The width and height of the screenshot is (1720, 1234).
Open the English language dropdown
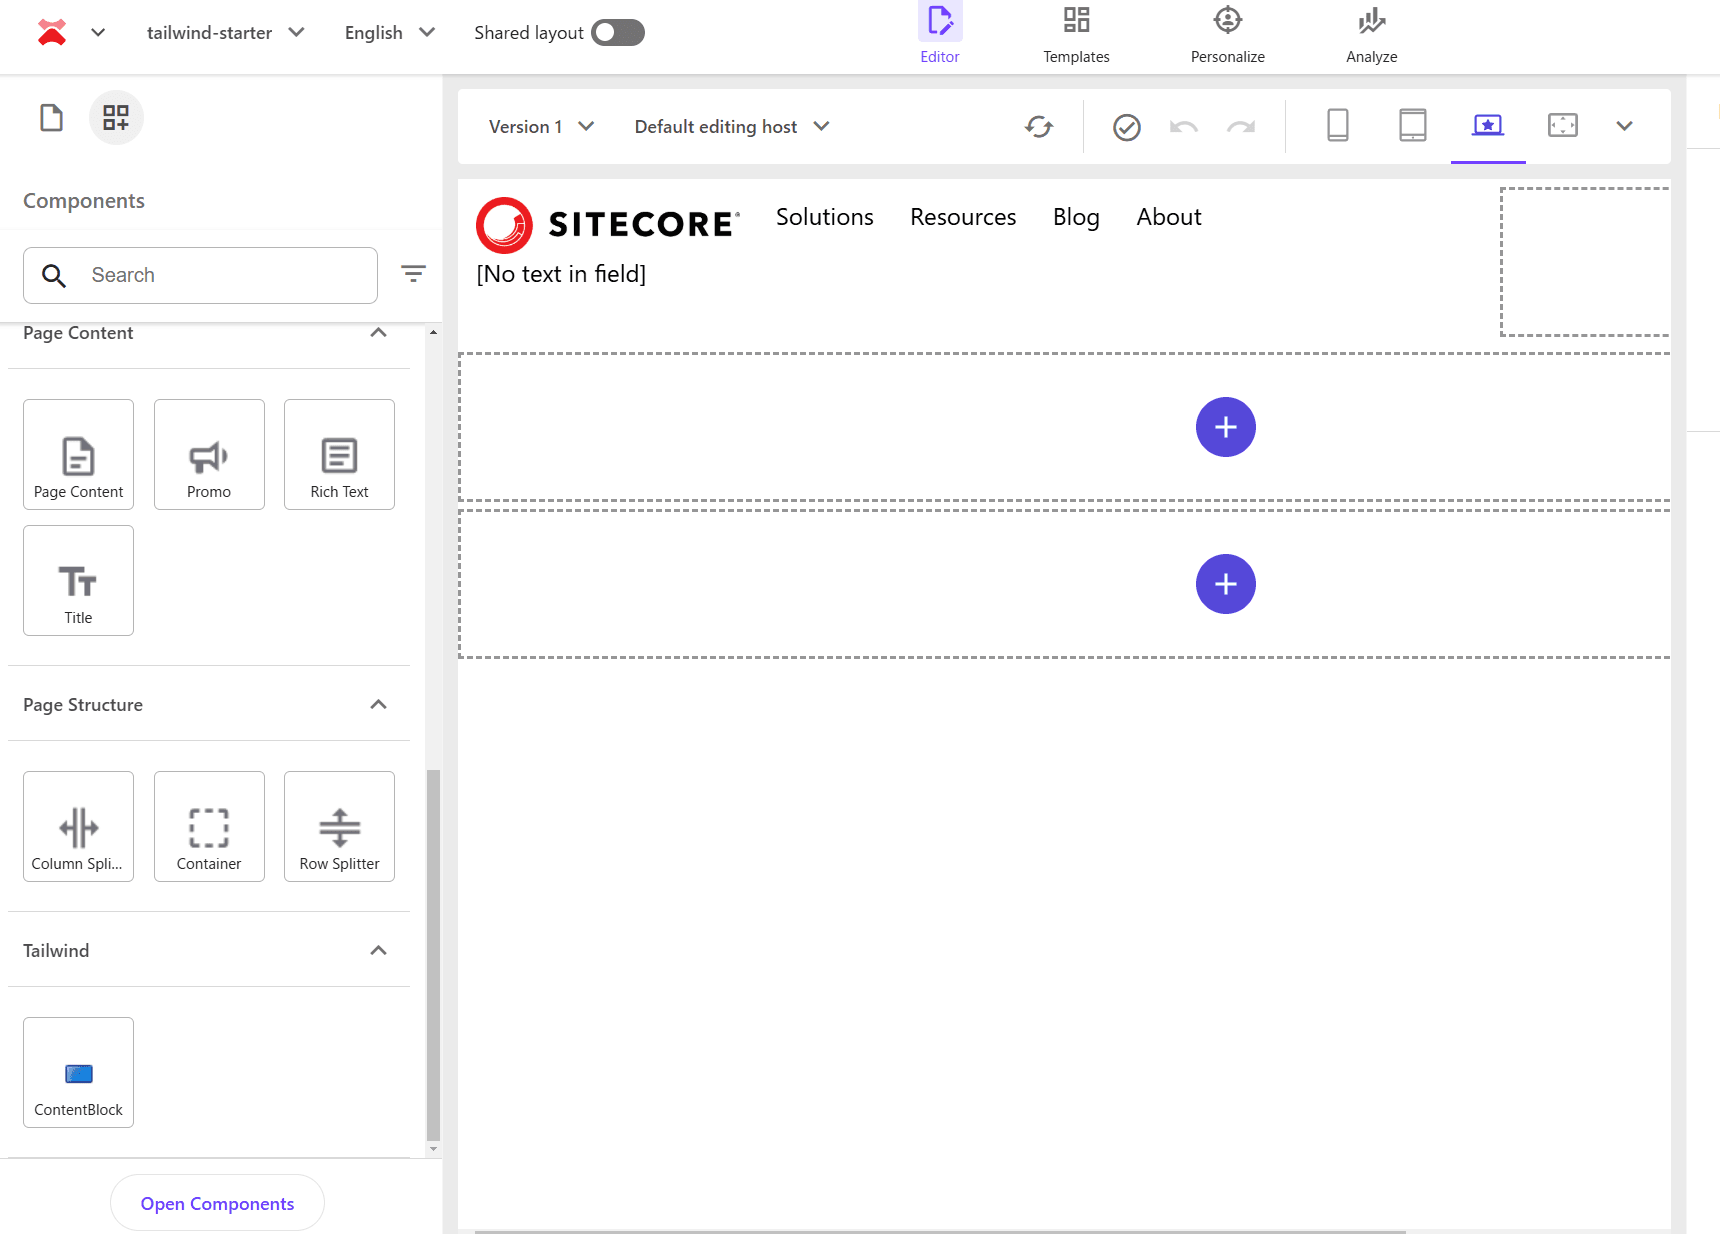pyautogui.click(x=389, y=33)
